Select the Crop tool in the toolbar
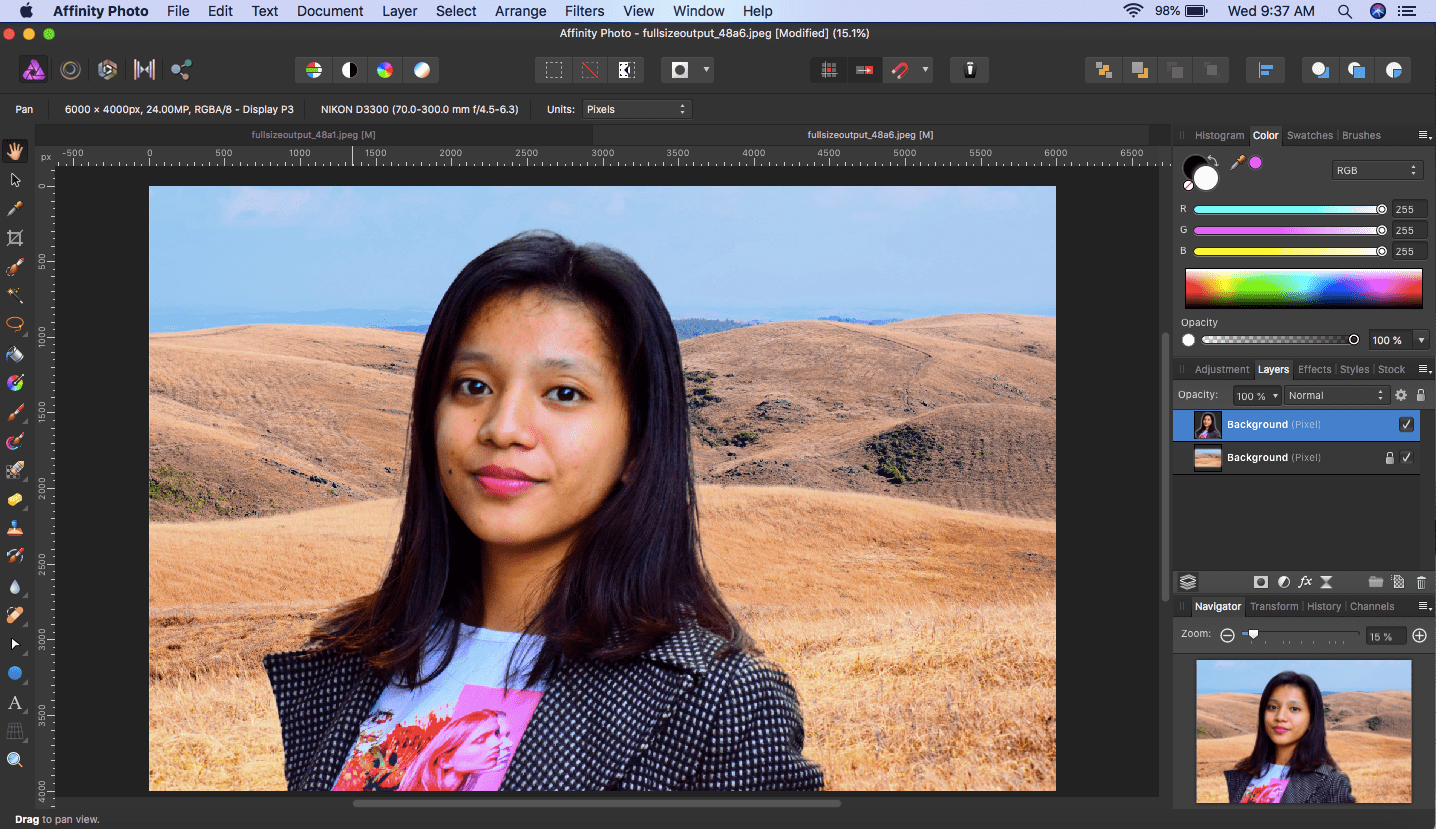 [15, 238]
